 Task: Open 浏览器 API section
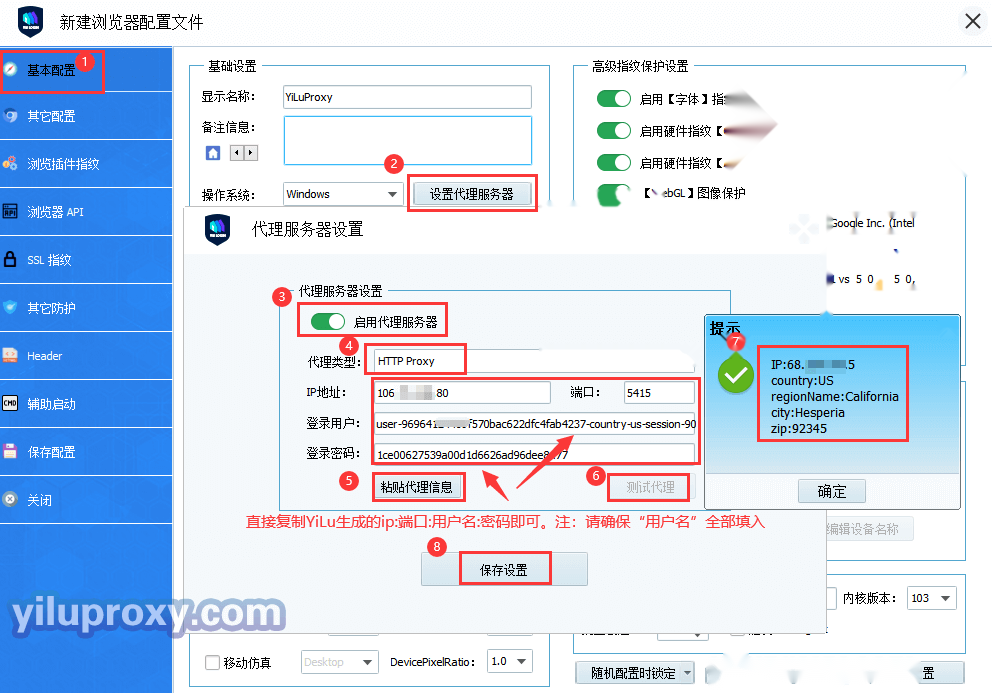86,212
